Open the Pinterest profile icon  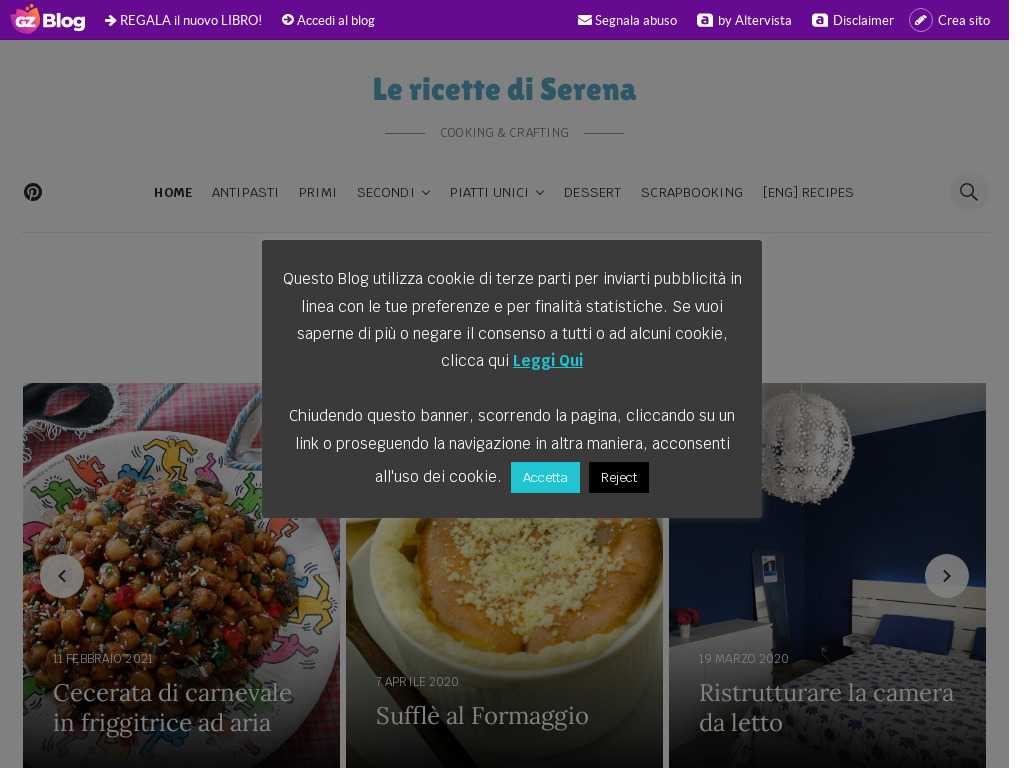pos(33,192)
